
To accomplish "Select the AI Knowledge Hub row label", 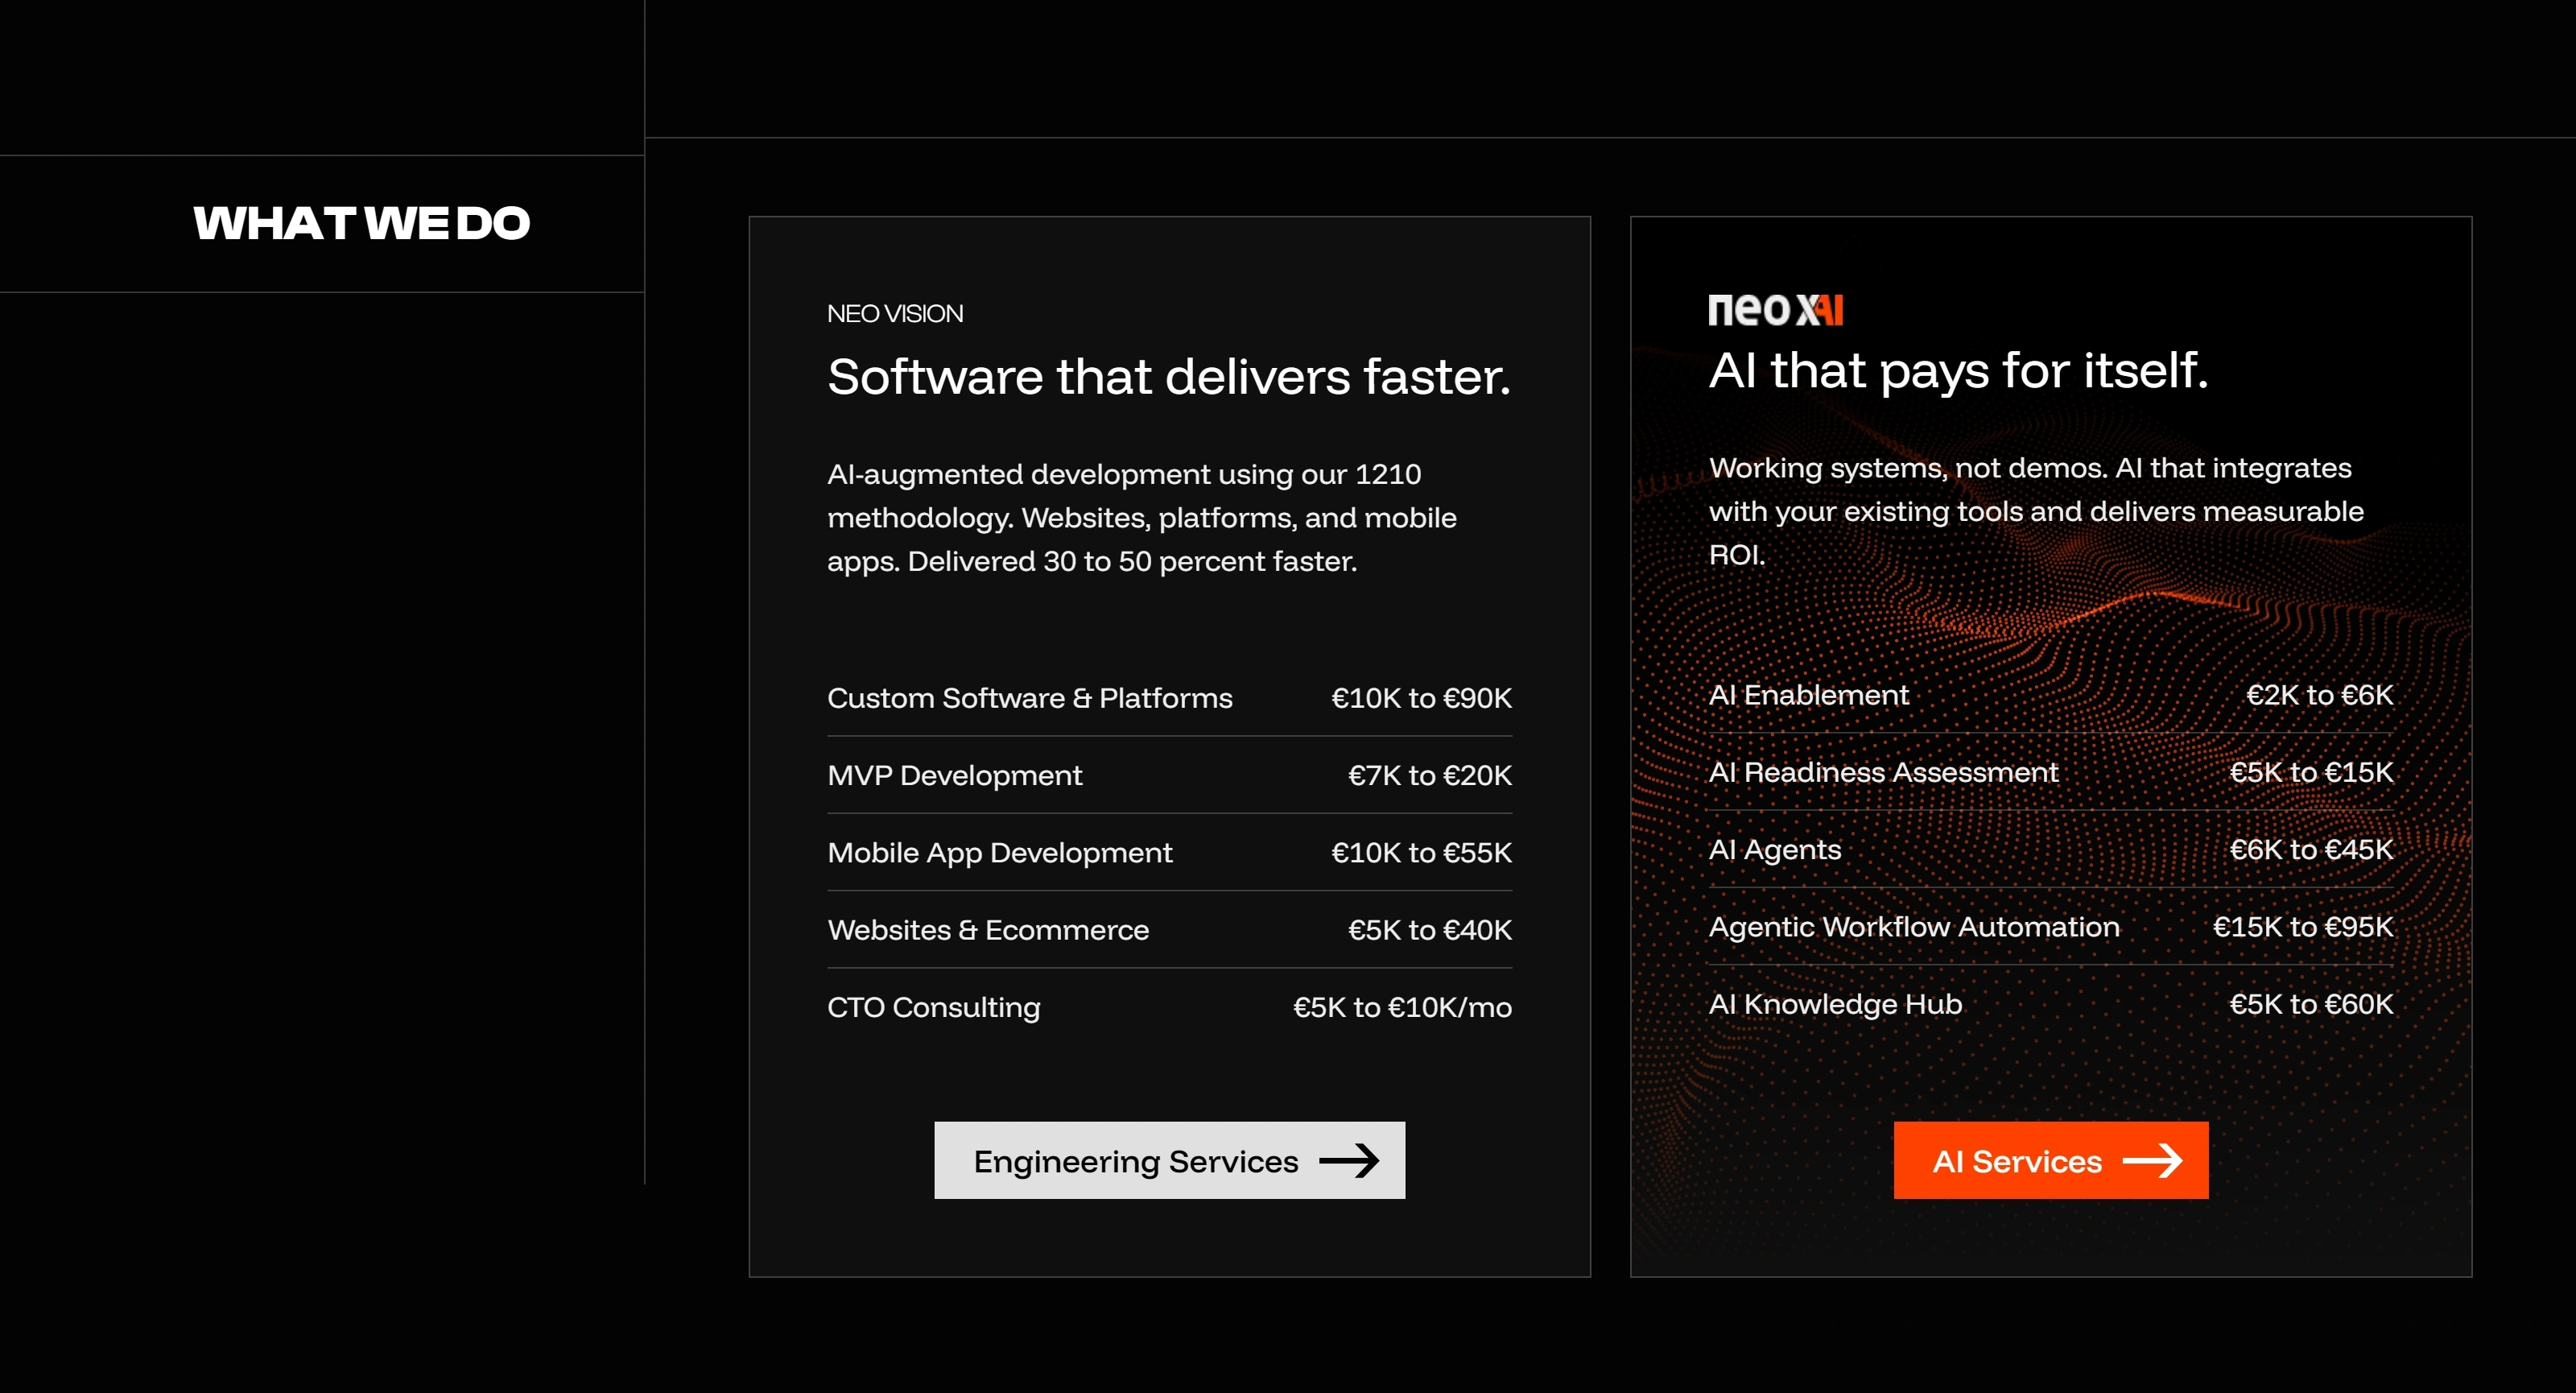I will tap(1835, 1004).
